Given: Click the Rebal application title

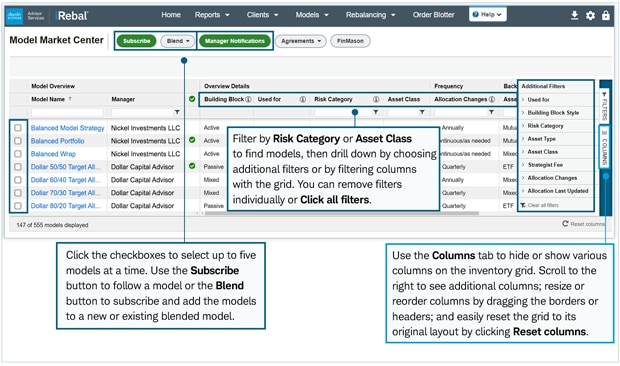Looking at the screenshot, I should click(x=72, y=16).
